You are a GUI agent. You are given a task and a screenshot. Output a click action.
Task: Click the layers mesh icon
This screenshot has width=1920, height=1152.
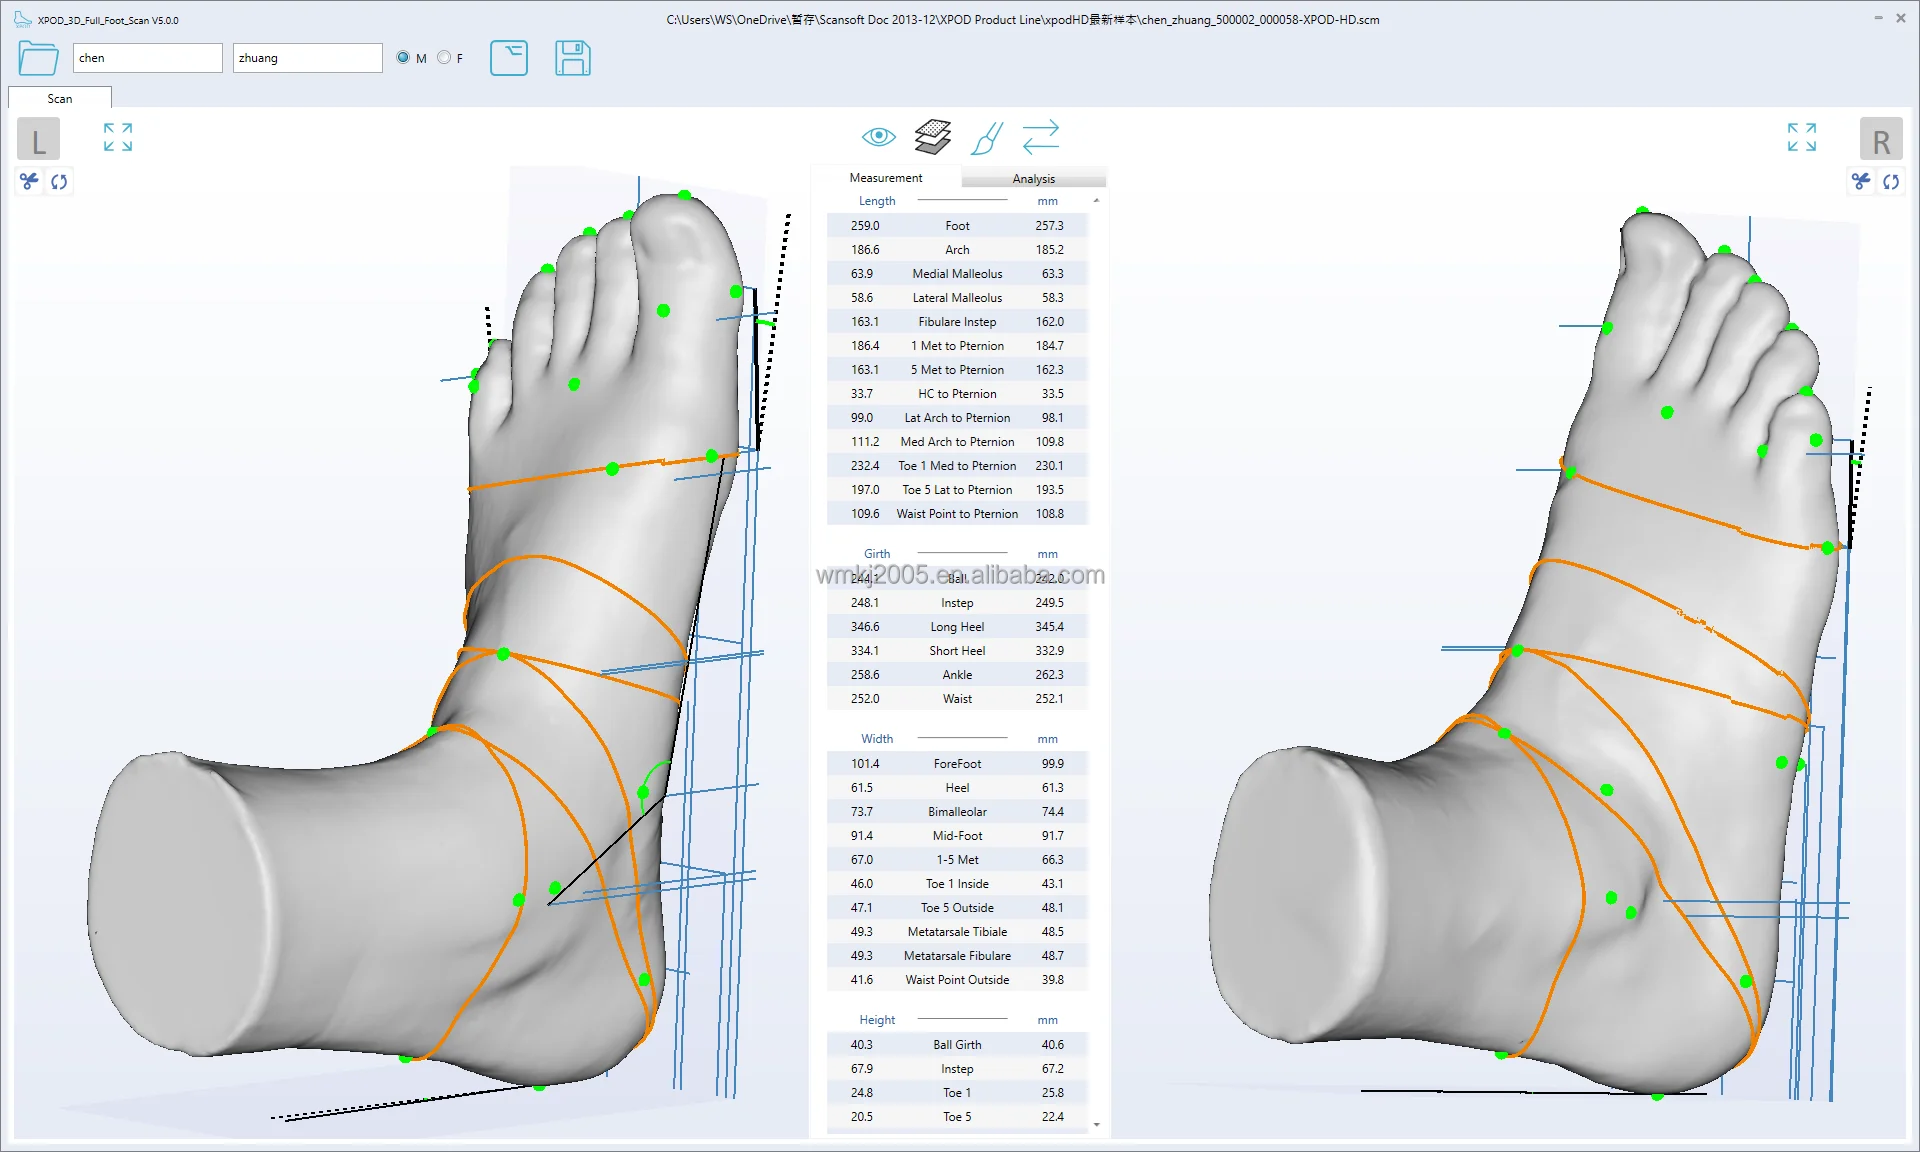(x=933, y=137)
